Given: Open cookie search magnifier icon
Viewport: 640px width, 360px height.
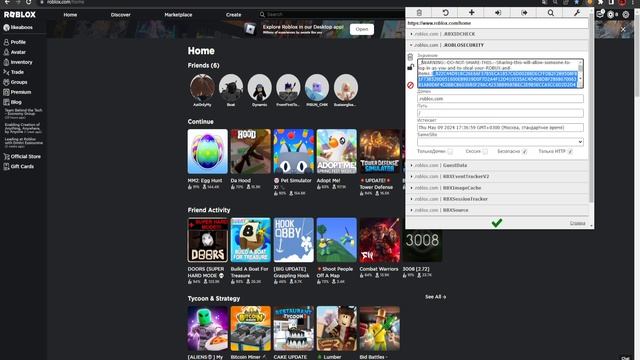Looking at the screenshot, I should [551, 13].
